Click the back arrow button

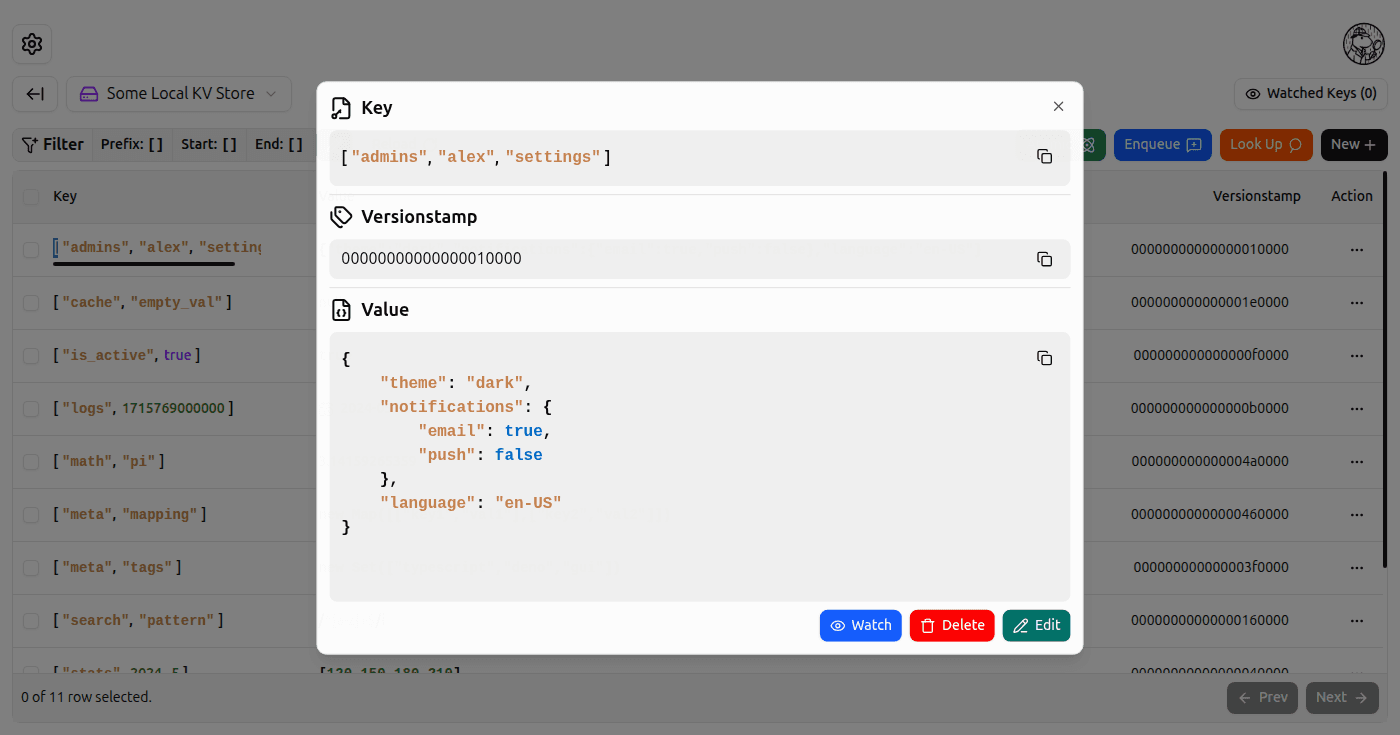pos(35,94)
